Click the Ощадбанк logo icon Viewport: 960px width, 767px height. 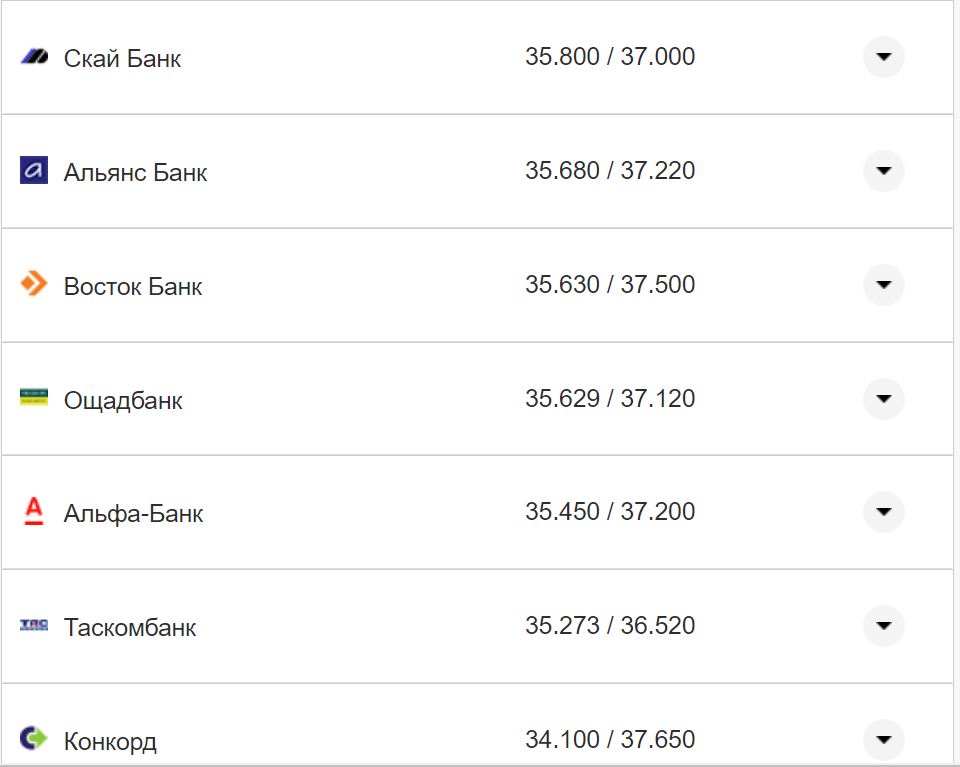(34, 398)
